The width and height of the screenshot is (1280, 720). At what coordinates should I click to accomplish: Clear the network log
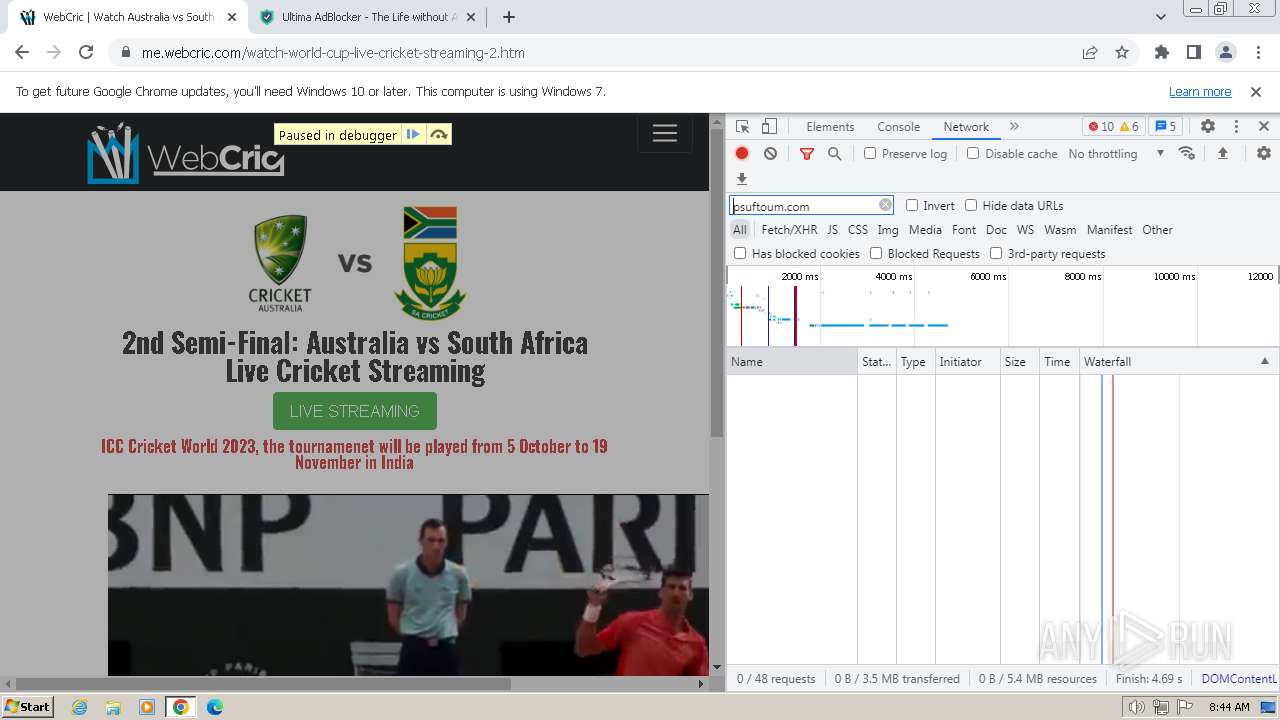click(x=770, y=153)
